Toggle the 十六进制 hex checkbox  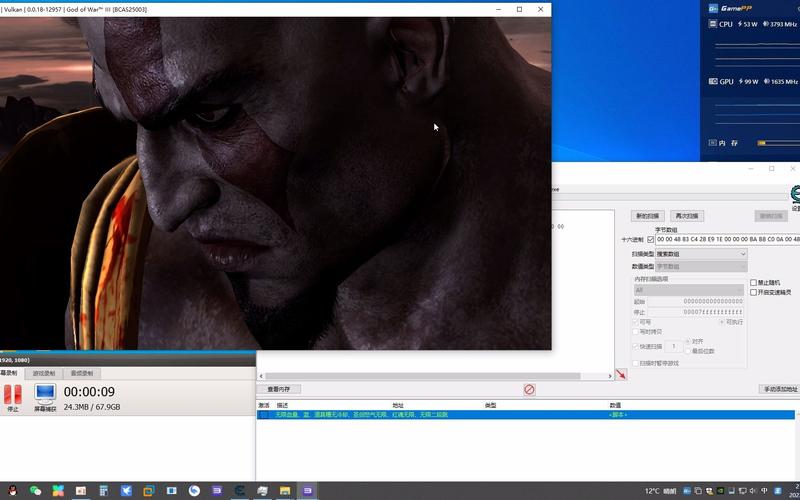(650, 240)
